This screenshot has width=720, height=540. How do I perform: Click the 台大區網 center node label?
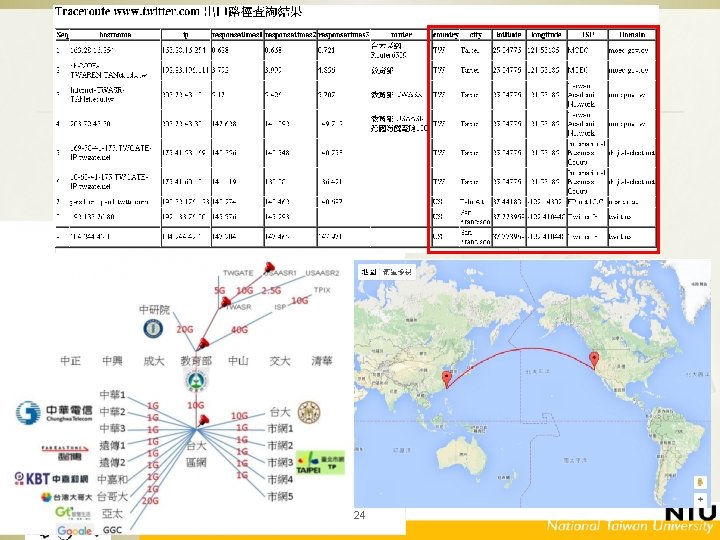tap(196, 454)
